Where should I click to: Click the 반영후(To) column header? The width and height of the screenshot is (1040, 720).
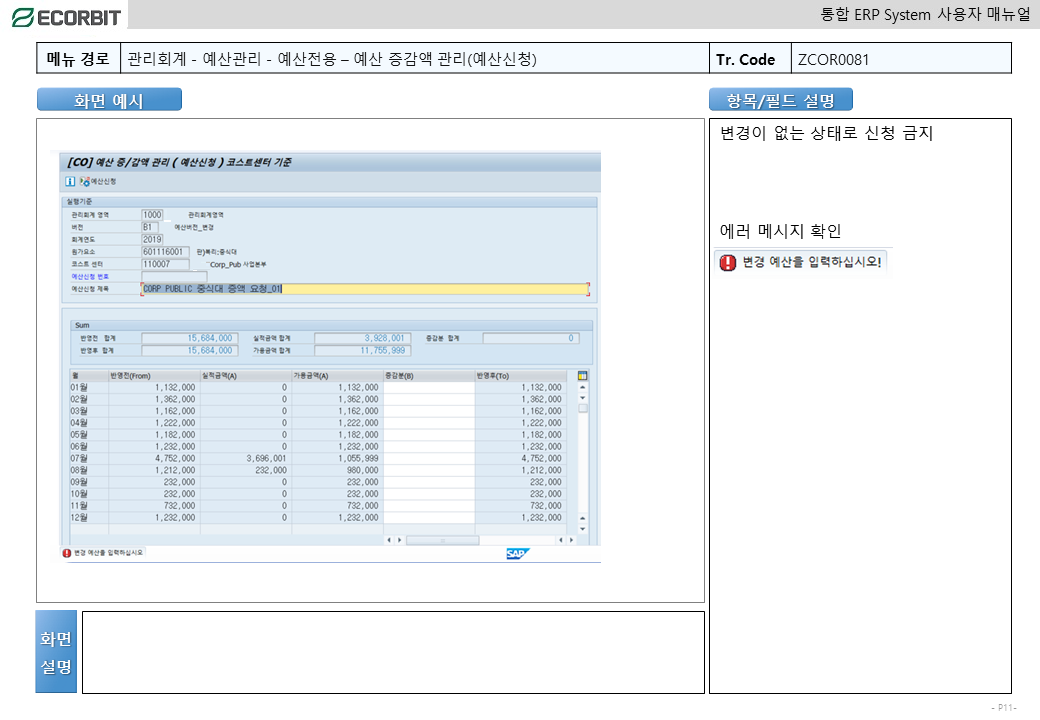click(520, 376)
